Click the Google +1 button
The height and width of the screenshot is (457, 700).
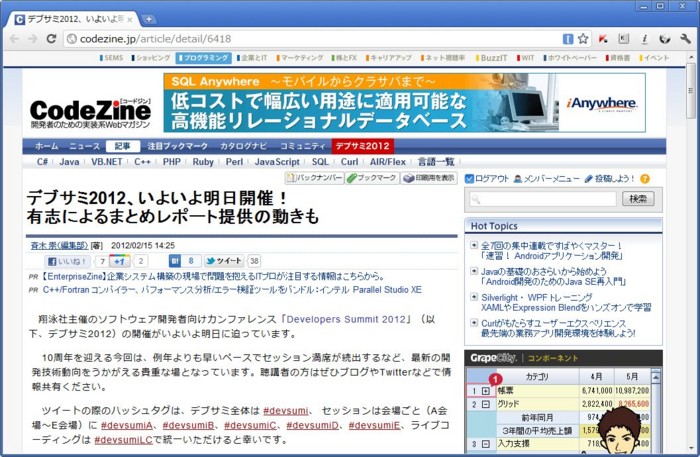tap(120, 262)
